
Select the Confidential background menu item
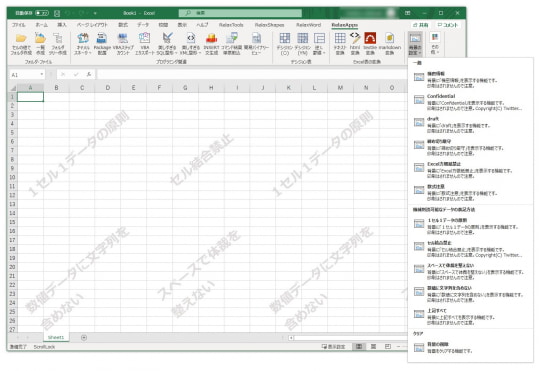[x=470, y=102]
